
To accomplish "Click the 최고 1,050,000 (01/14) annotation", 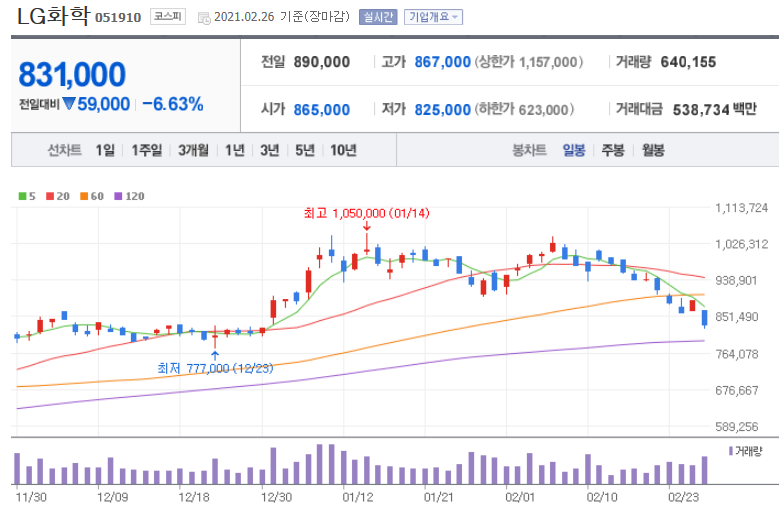I will [x=367, y=213].
